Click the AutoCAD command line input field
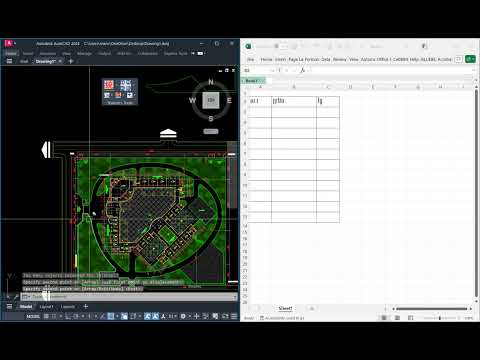Viewport: 480px width, 360px height. pyautogui.click(x=133, y=296)
